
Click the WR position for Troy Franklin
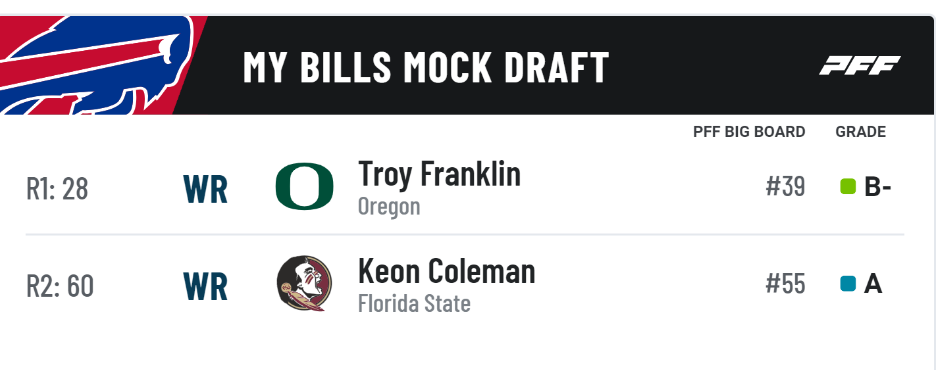pos(205,189)
